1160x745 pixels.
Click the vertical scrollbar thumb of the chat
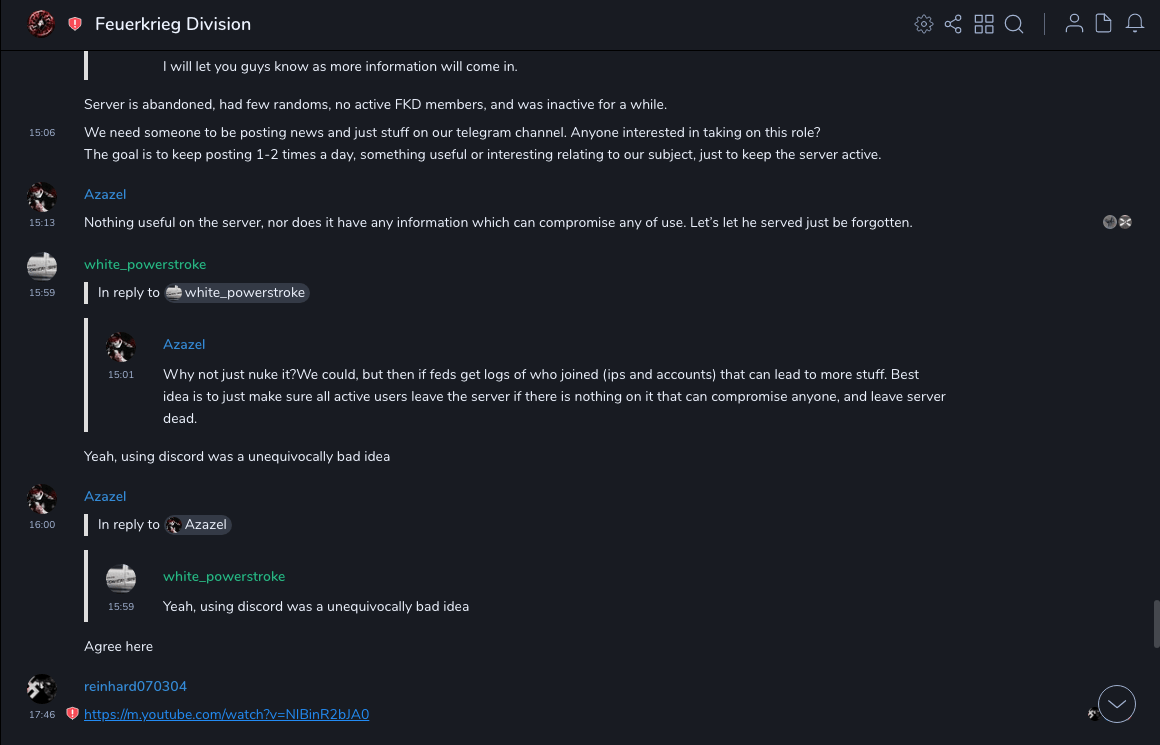click(x=1156, y=624)
